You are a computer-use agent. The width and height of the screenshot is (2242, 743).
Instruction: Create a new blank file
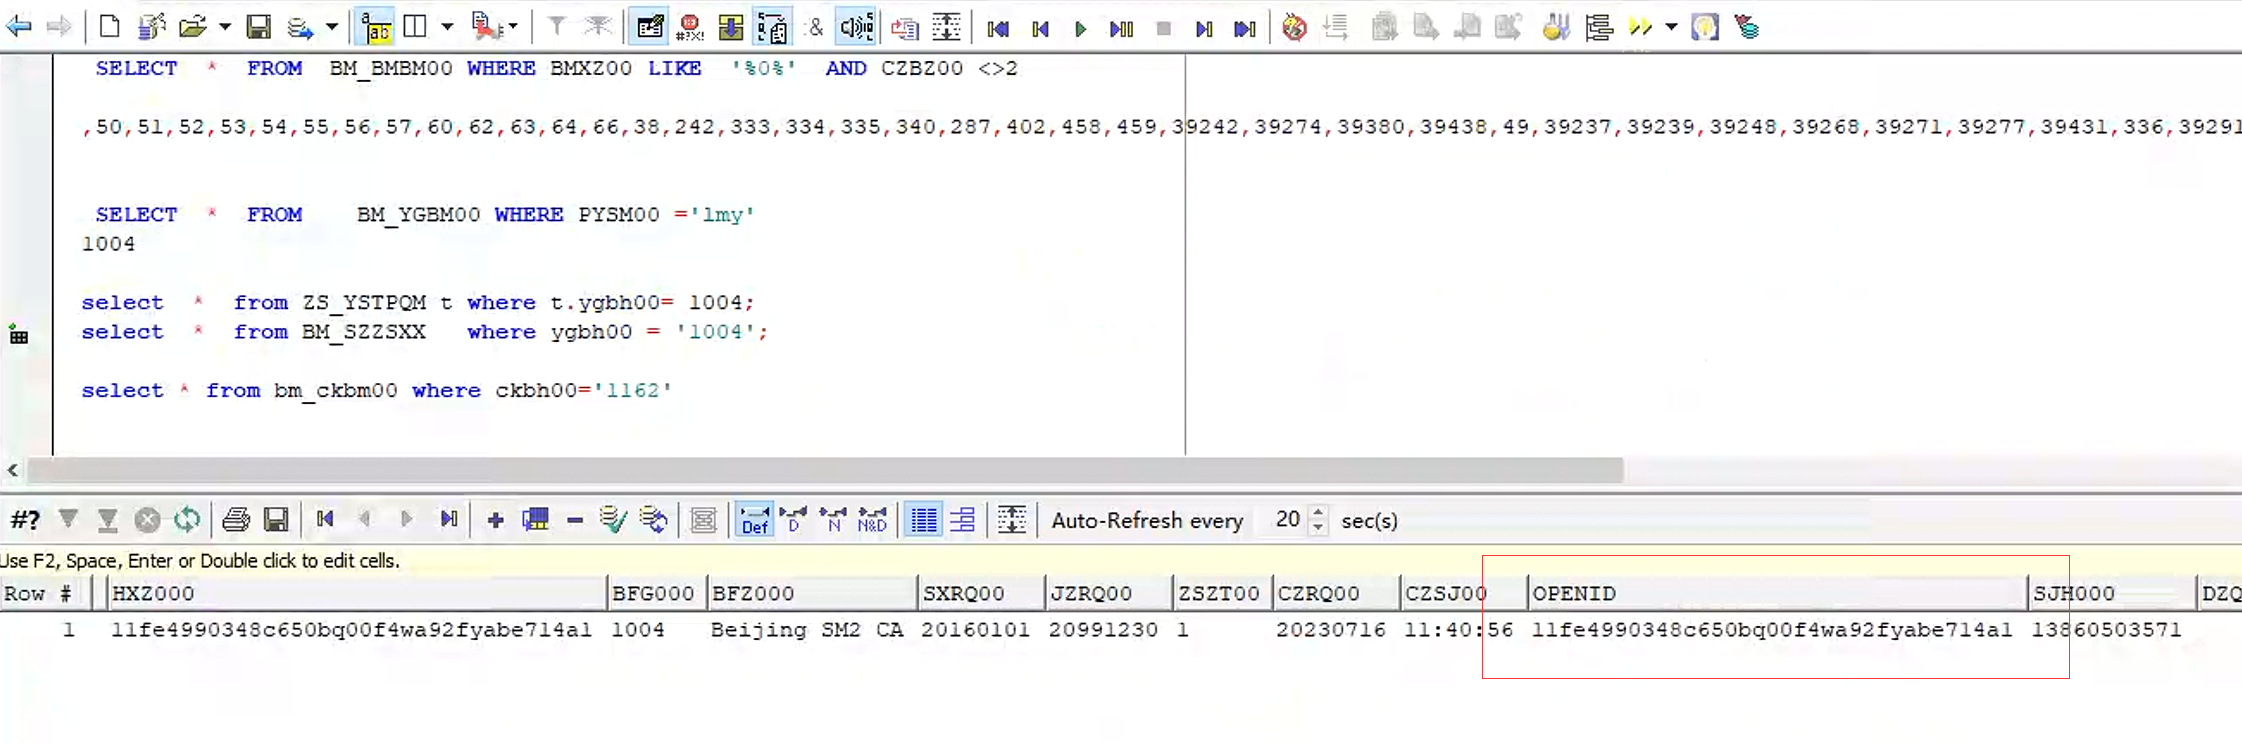point(109,27)
